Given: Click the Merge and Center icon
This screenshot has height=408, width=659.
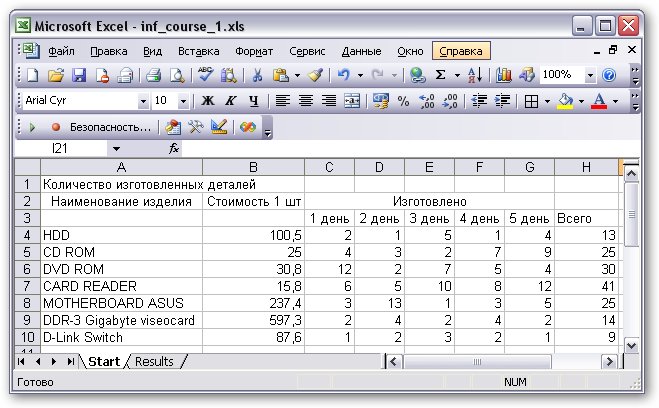Looking at the screenshot, I should tap(351, 101).
